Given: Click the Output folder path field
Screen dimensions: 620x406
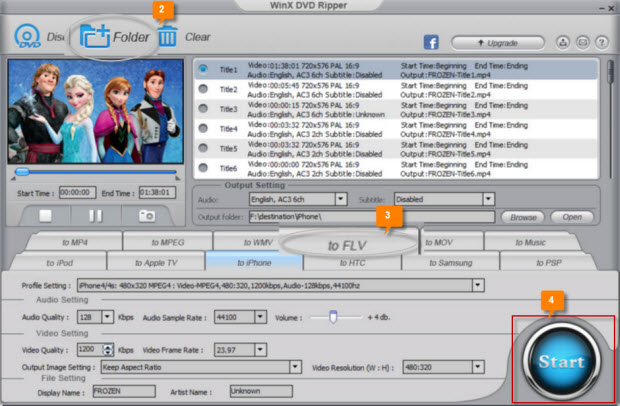Looking at the screenshot, I should [x=372, y=217].
